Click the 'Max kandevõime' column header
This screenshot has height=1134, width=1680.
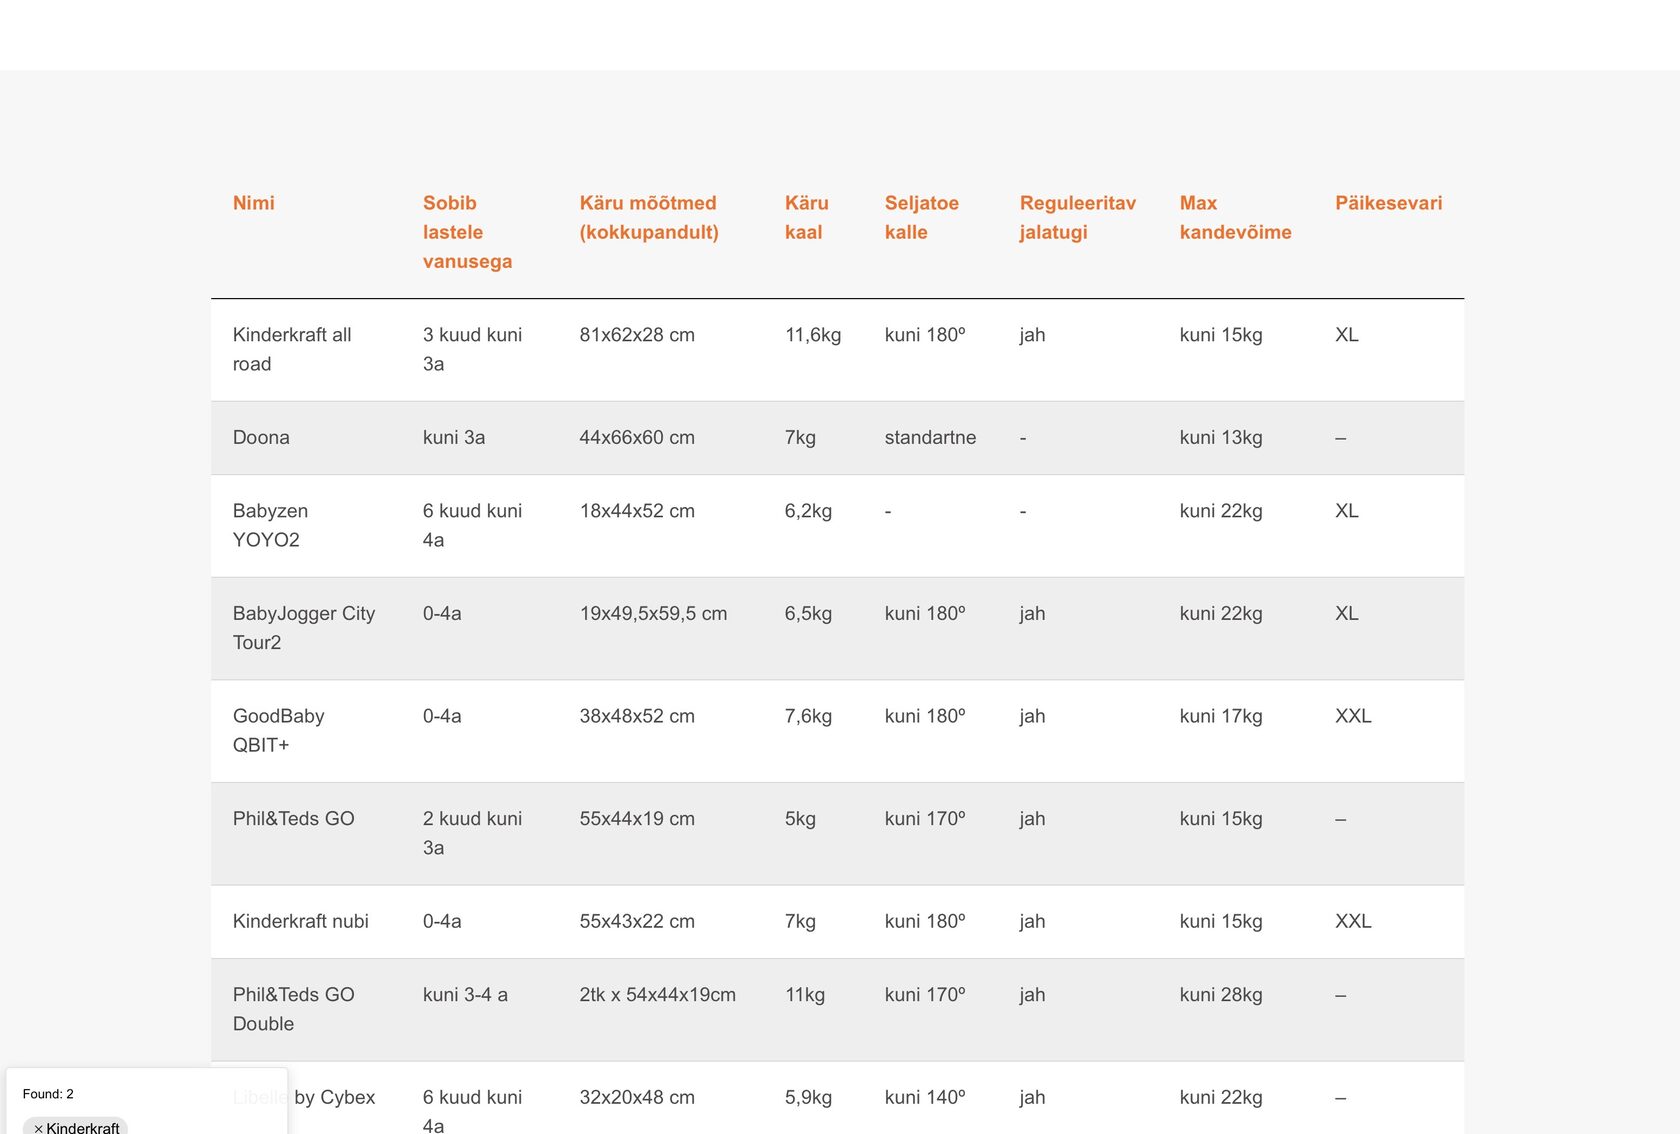coord(1236,218)
